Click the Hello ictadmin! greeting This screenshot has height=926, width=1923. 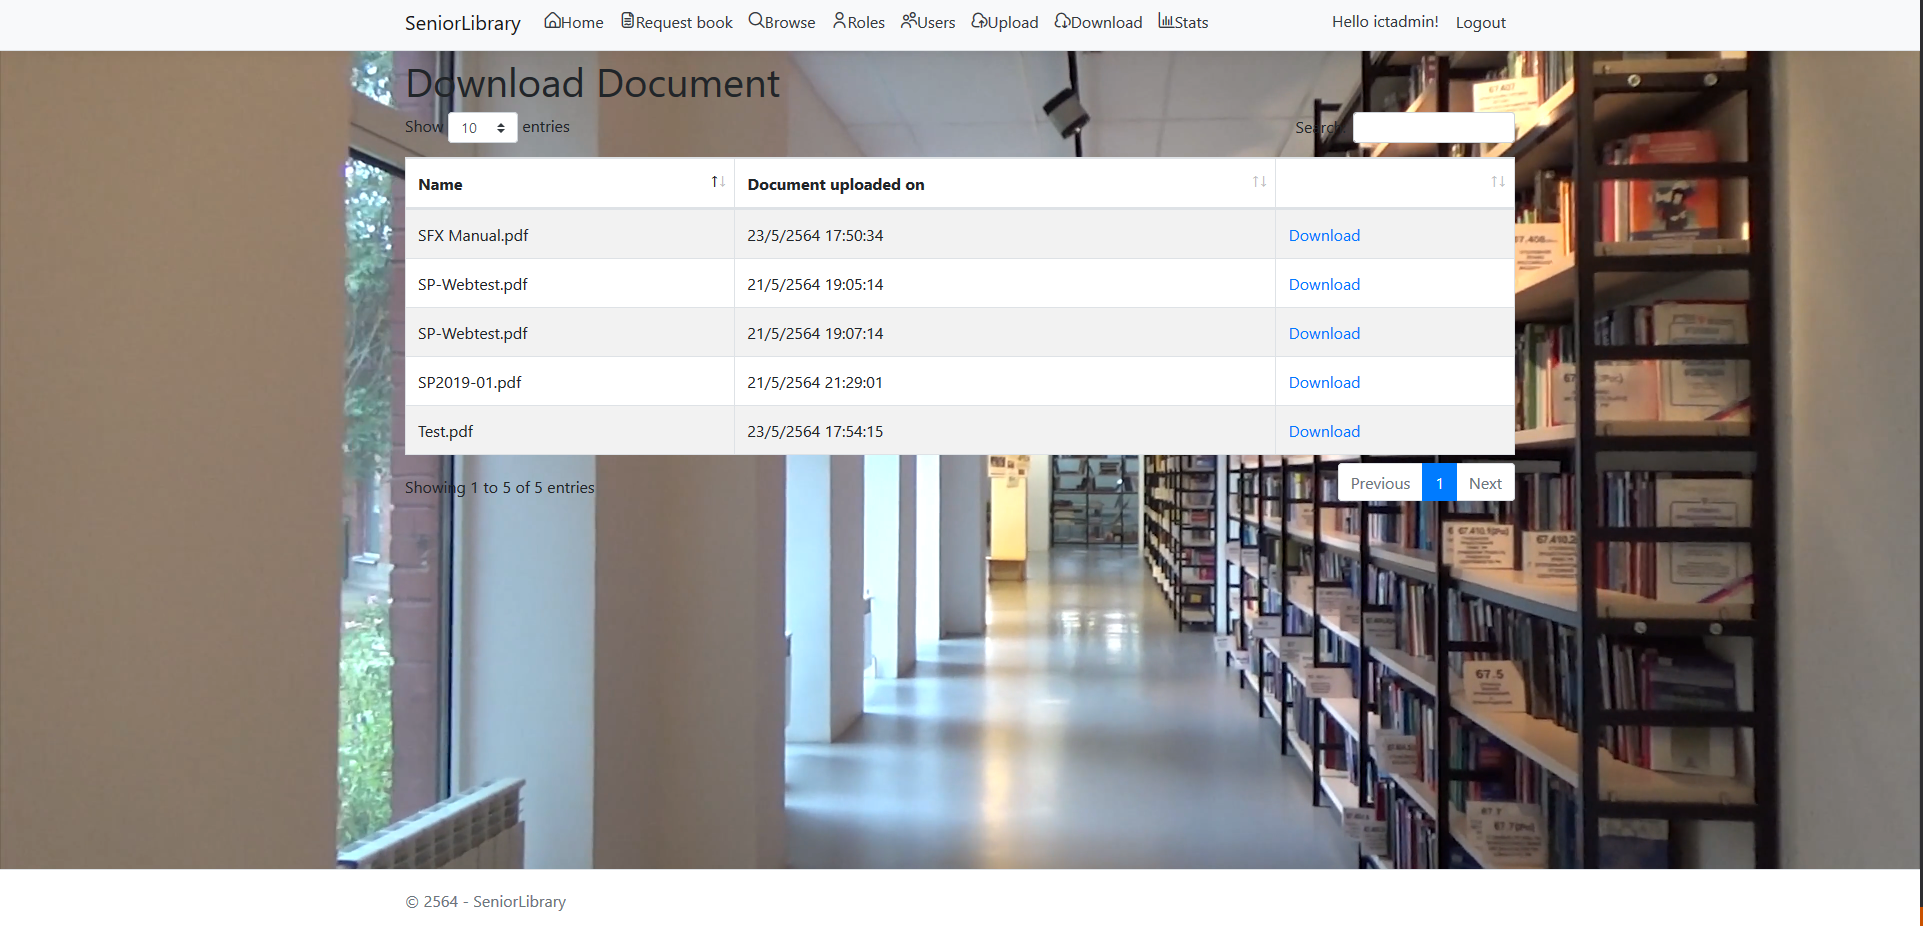point(1385,22)
